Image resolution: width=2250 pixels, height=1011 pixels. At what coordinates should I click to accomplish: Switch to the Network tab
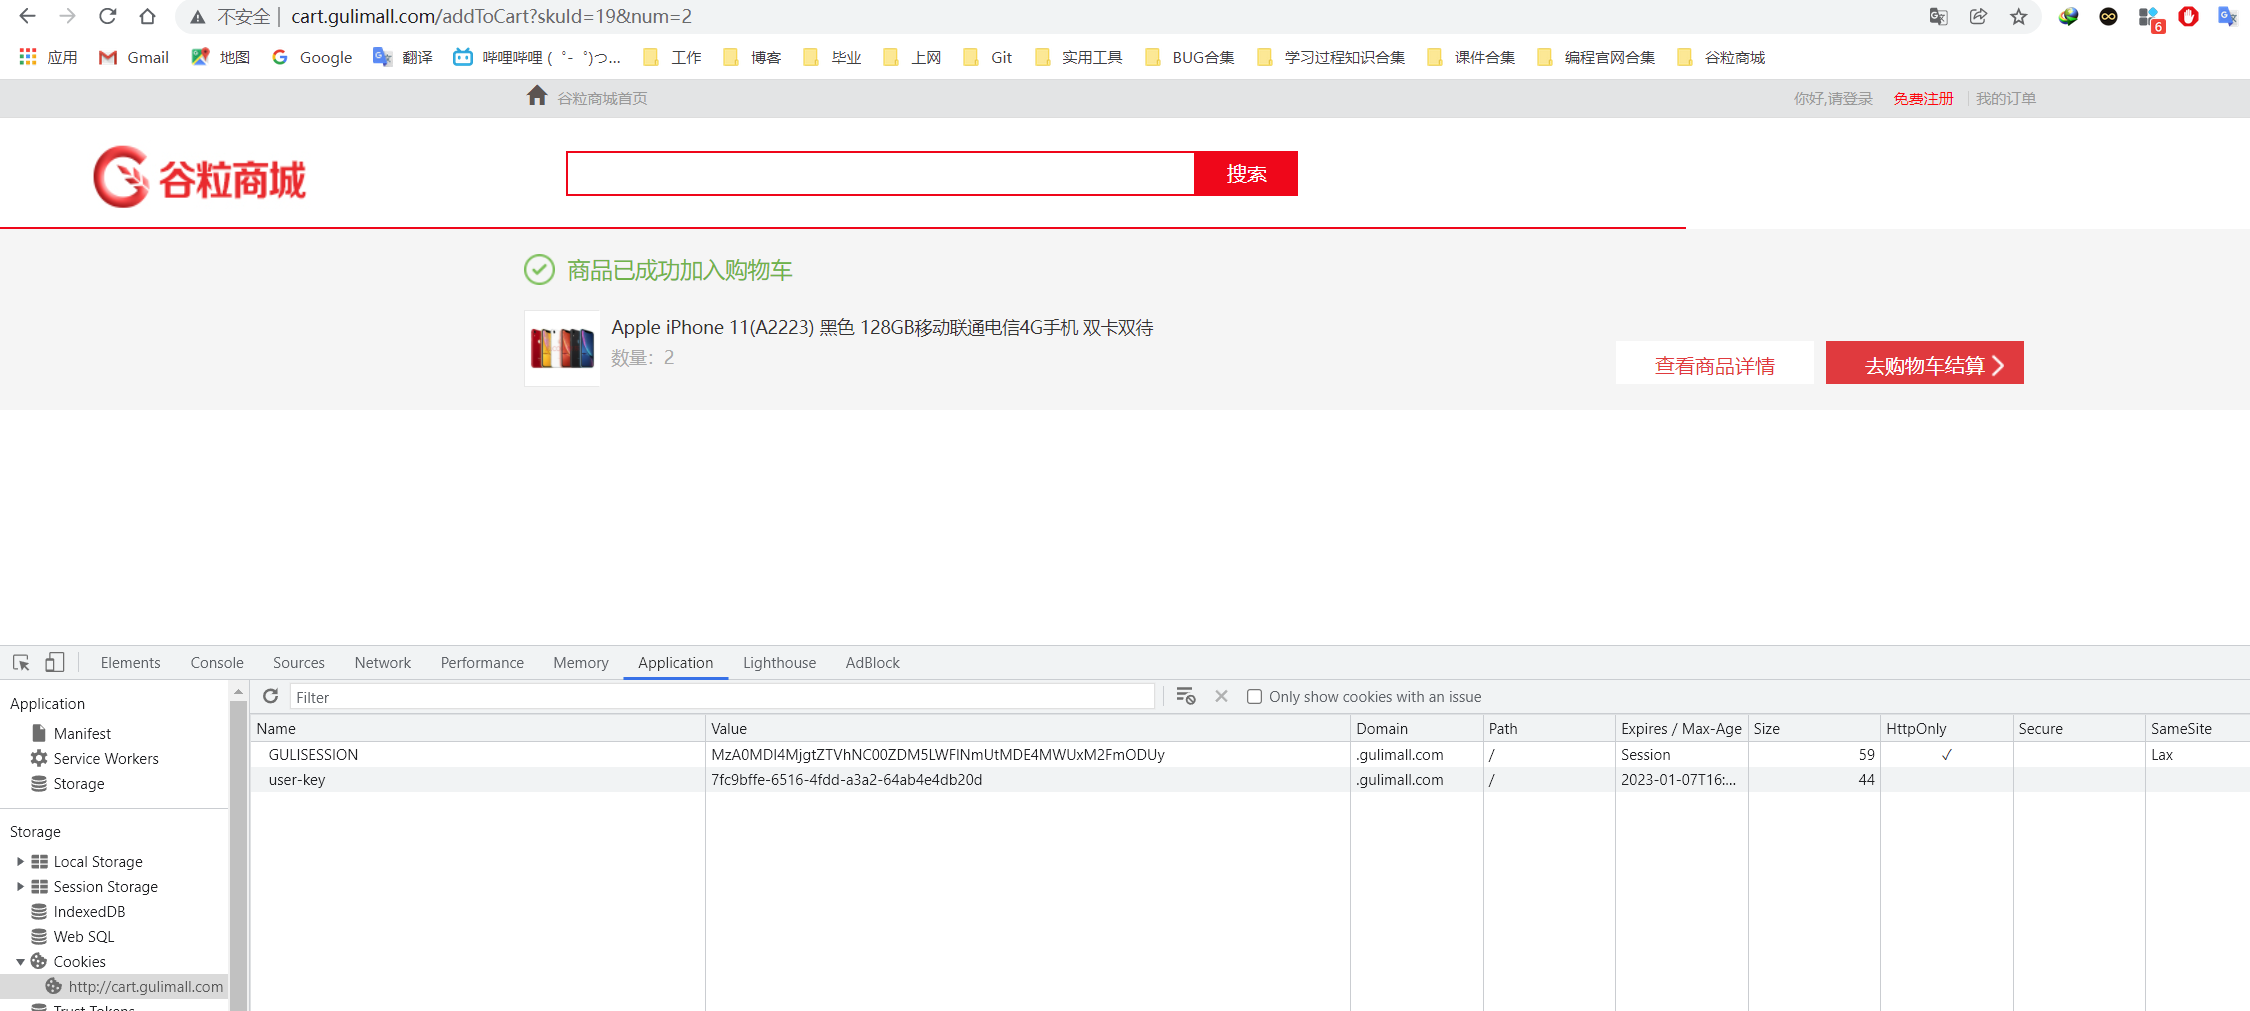(x=382, y=662)
